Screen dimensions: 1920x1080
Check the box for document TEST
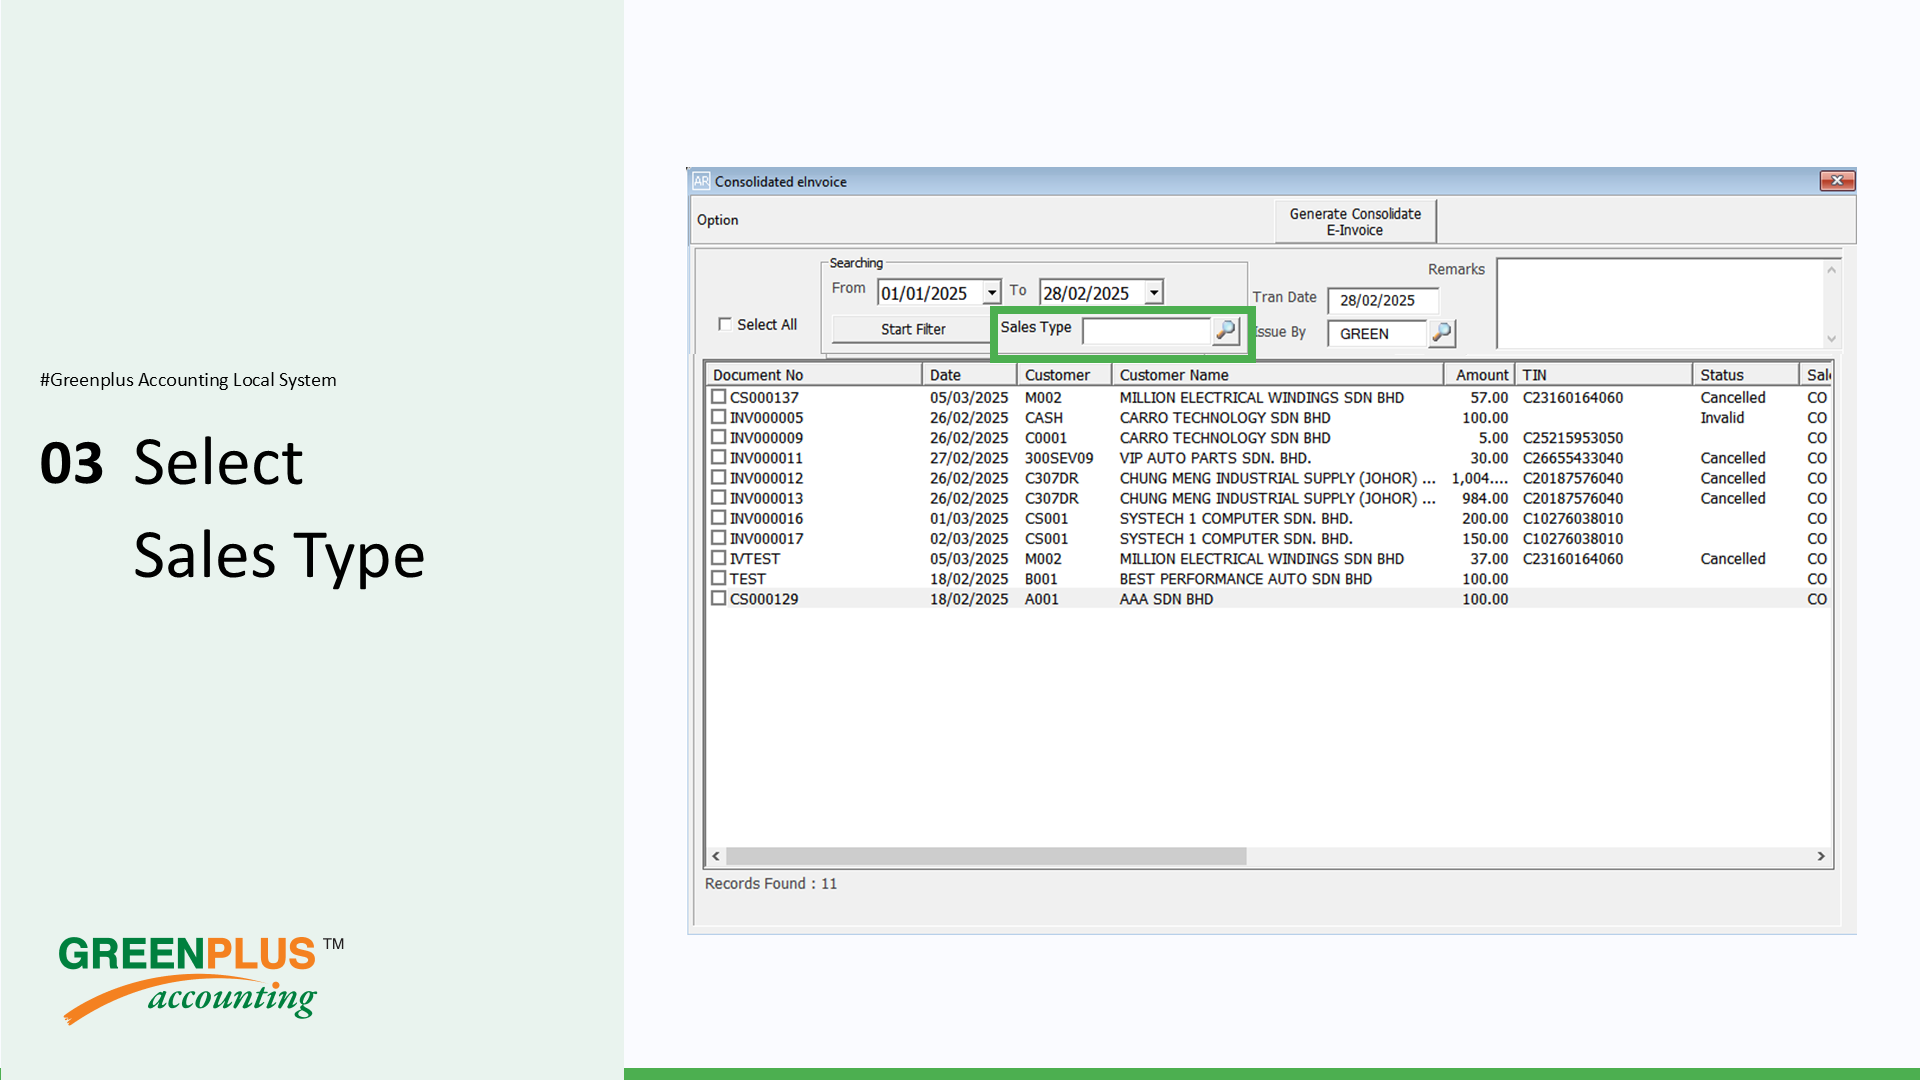718,578
